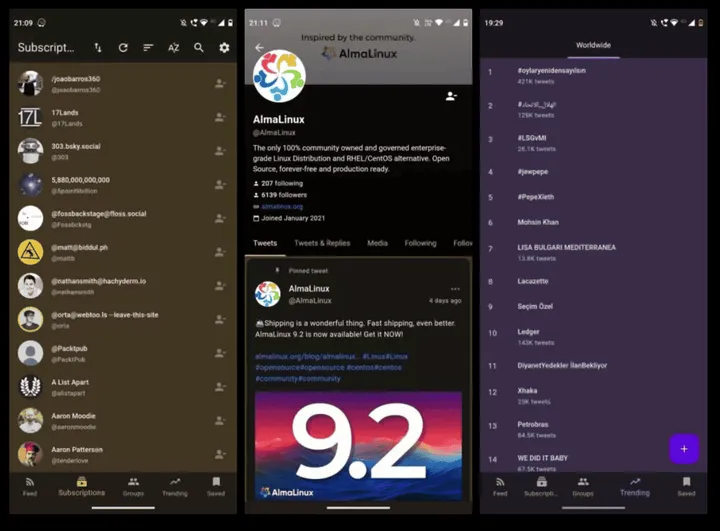The image size is (720, 531).
Task: Open the three-dot menu on pinned tweet
Action: (455, 288)
